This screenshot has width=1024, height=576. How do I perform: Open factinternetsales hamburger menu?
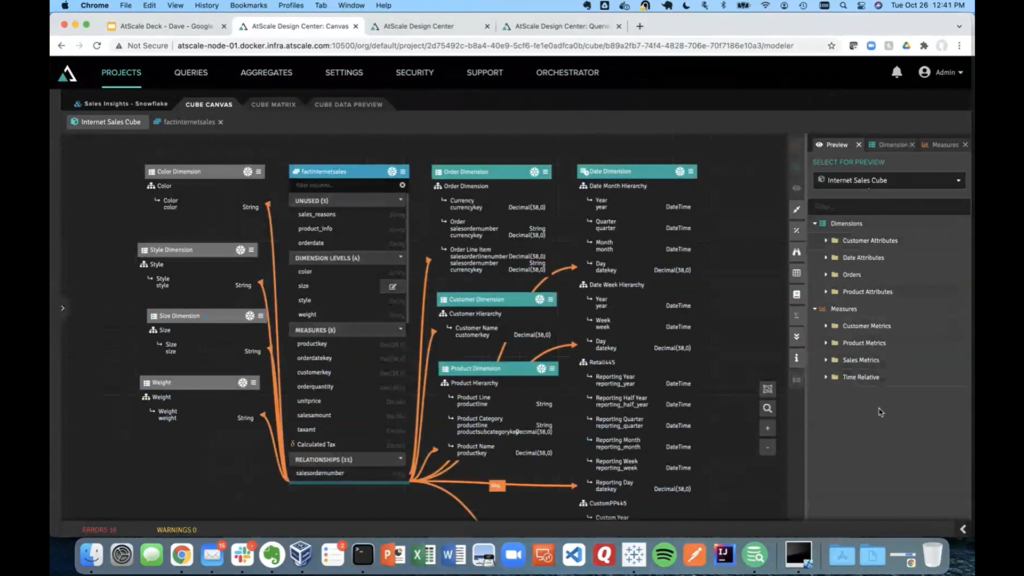[403, 172]
